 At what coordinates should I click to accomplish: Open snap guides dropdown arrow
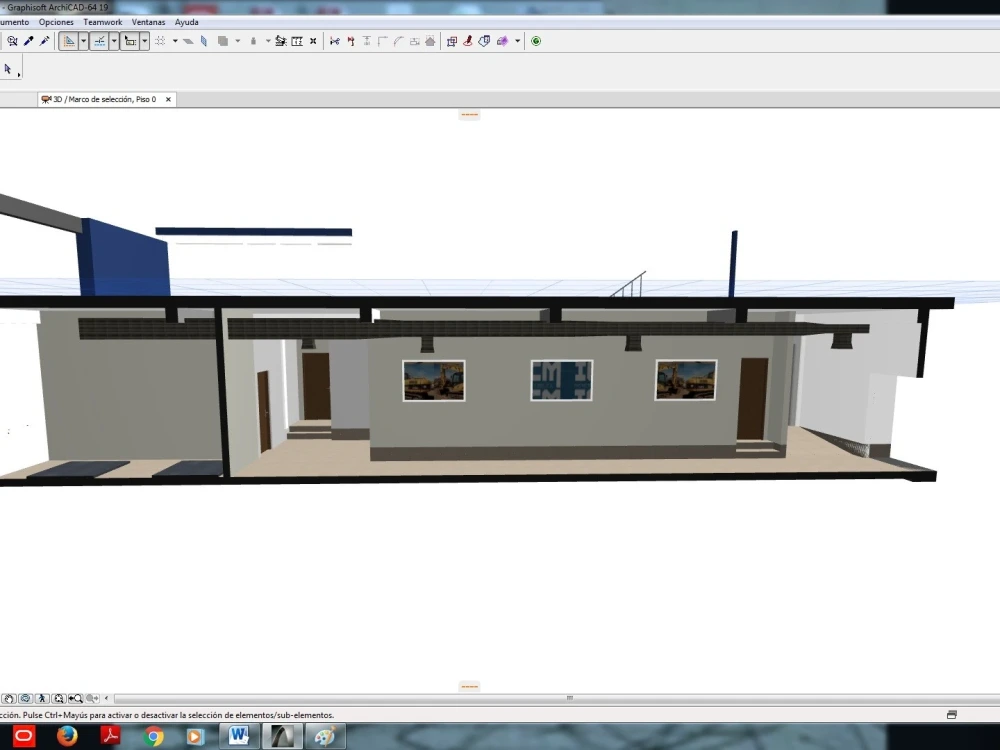coord(114,41)
